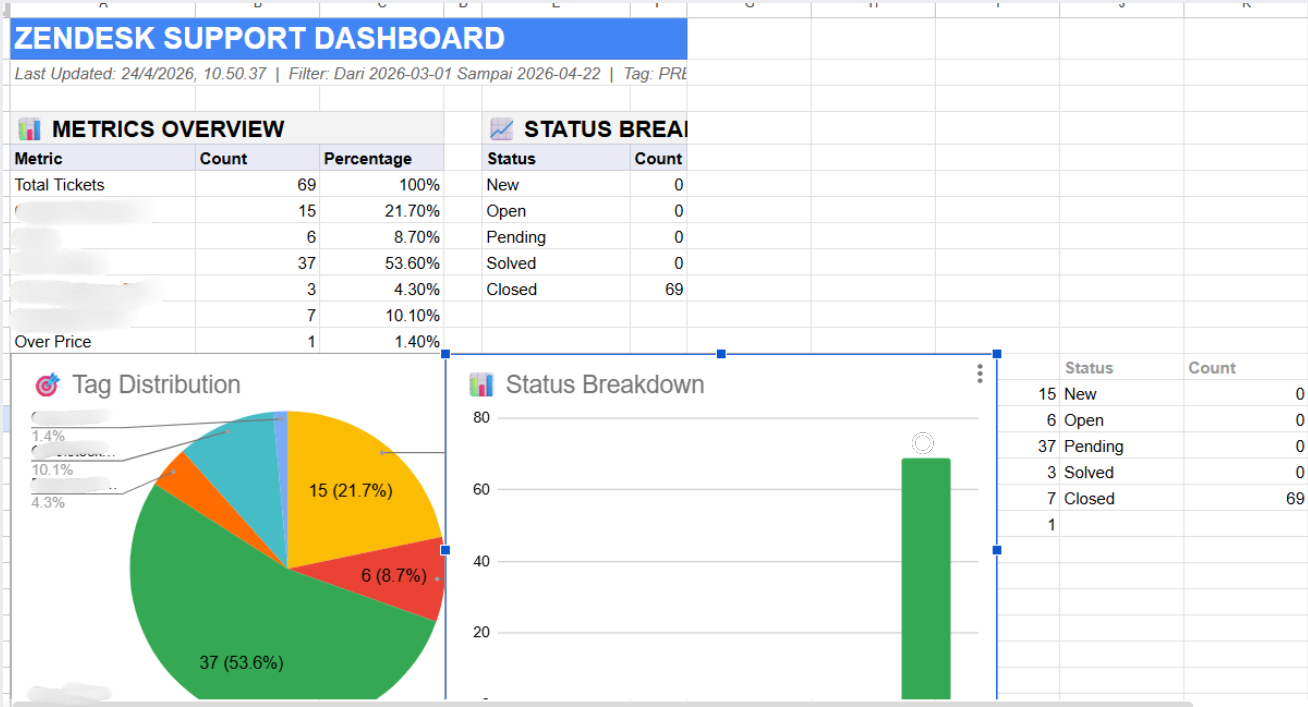Click the bar chart emoji in Status Breakdown chart title

click(482, 385)
